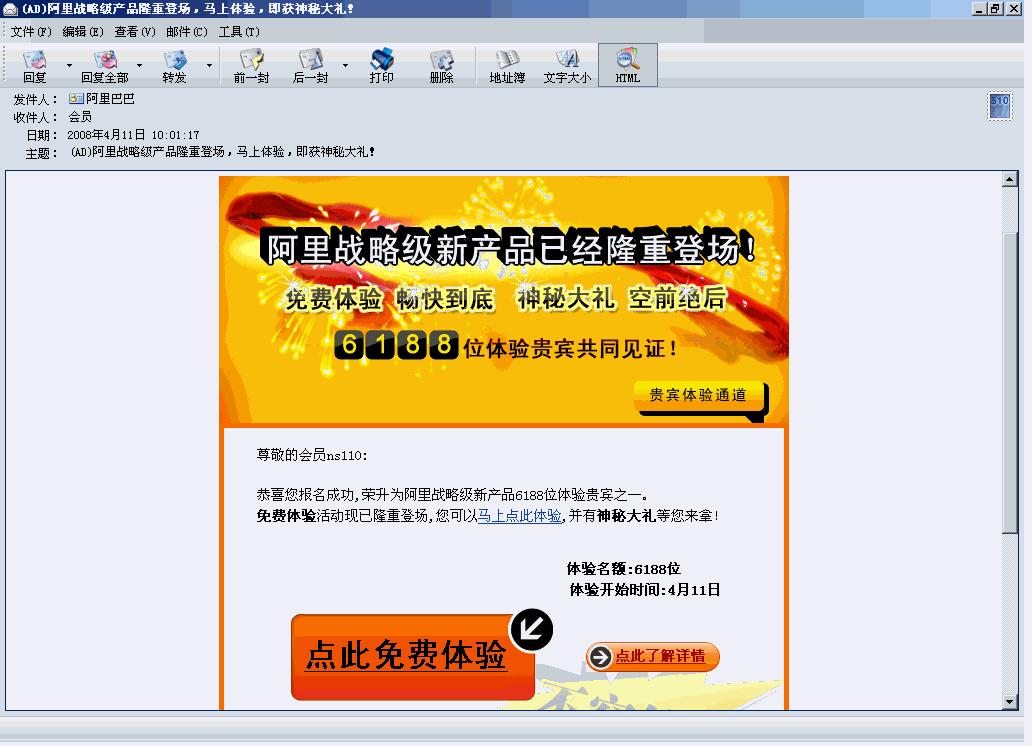The width and height of the screenshot is (1032, 746).
Task: Go to previous message (前一封)
Action: pos(251,66)
